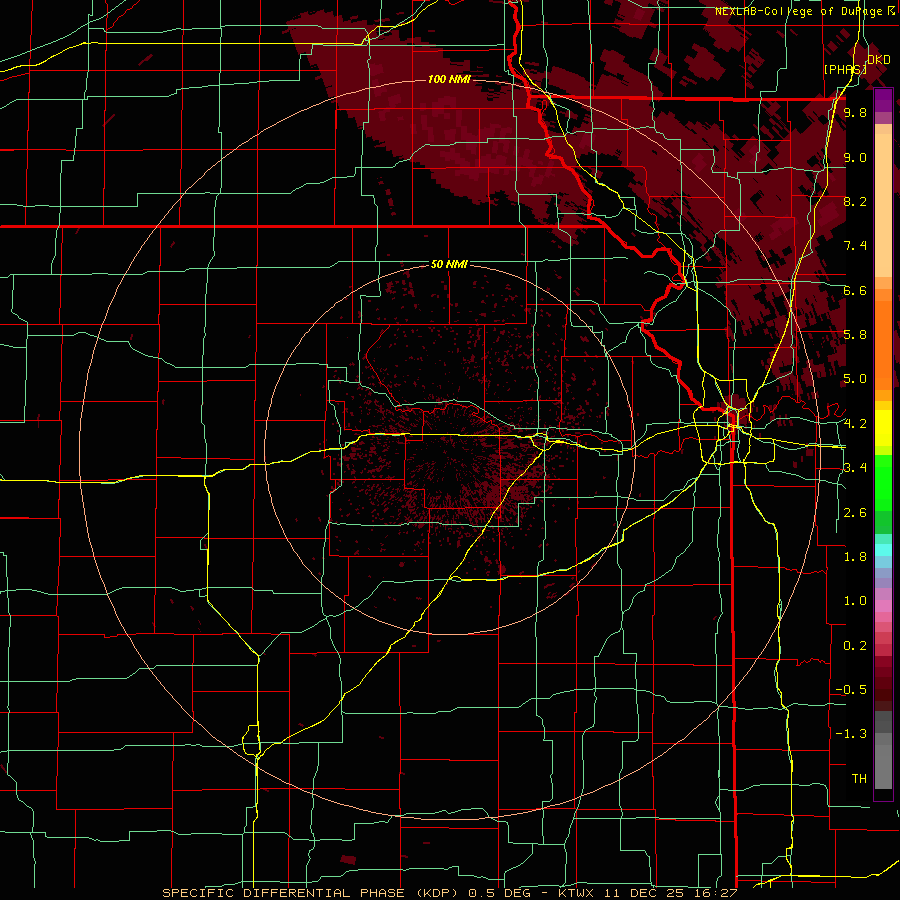Click the 9.0 value on the color scale

point(855,158)
